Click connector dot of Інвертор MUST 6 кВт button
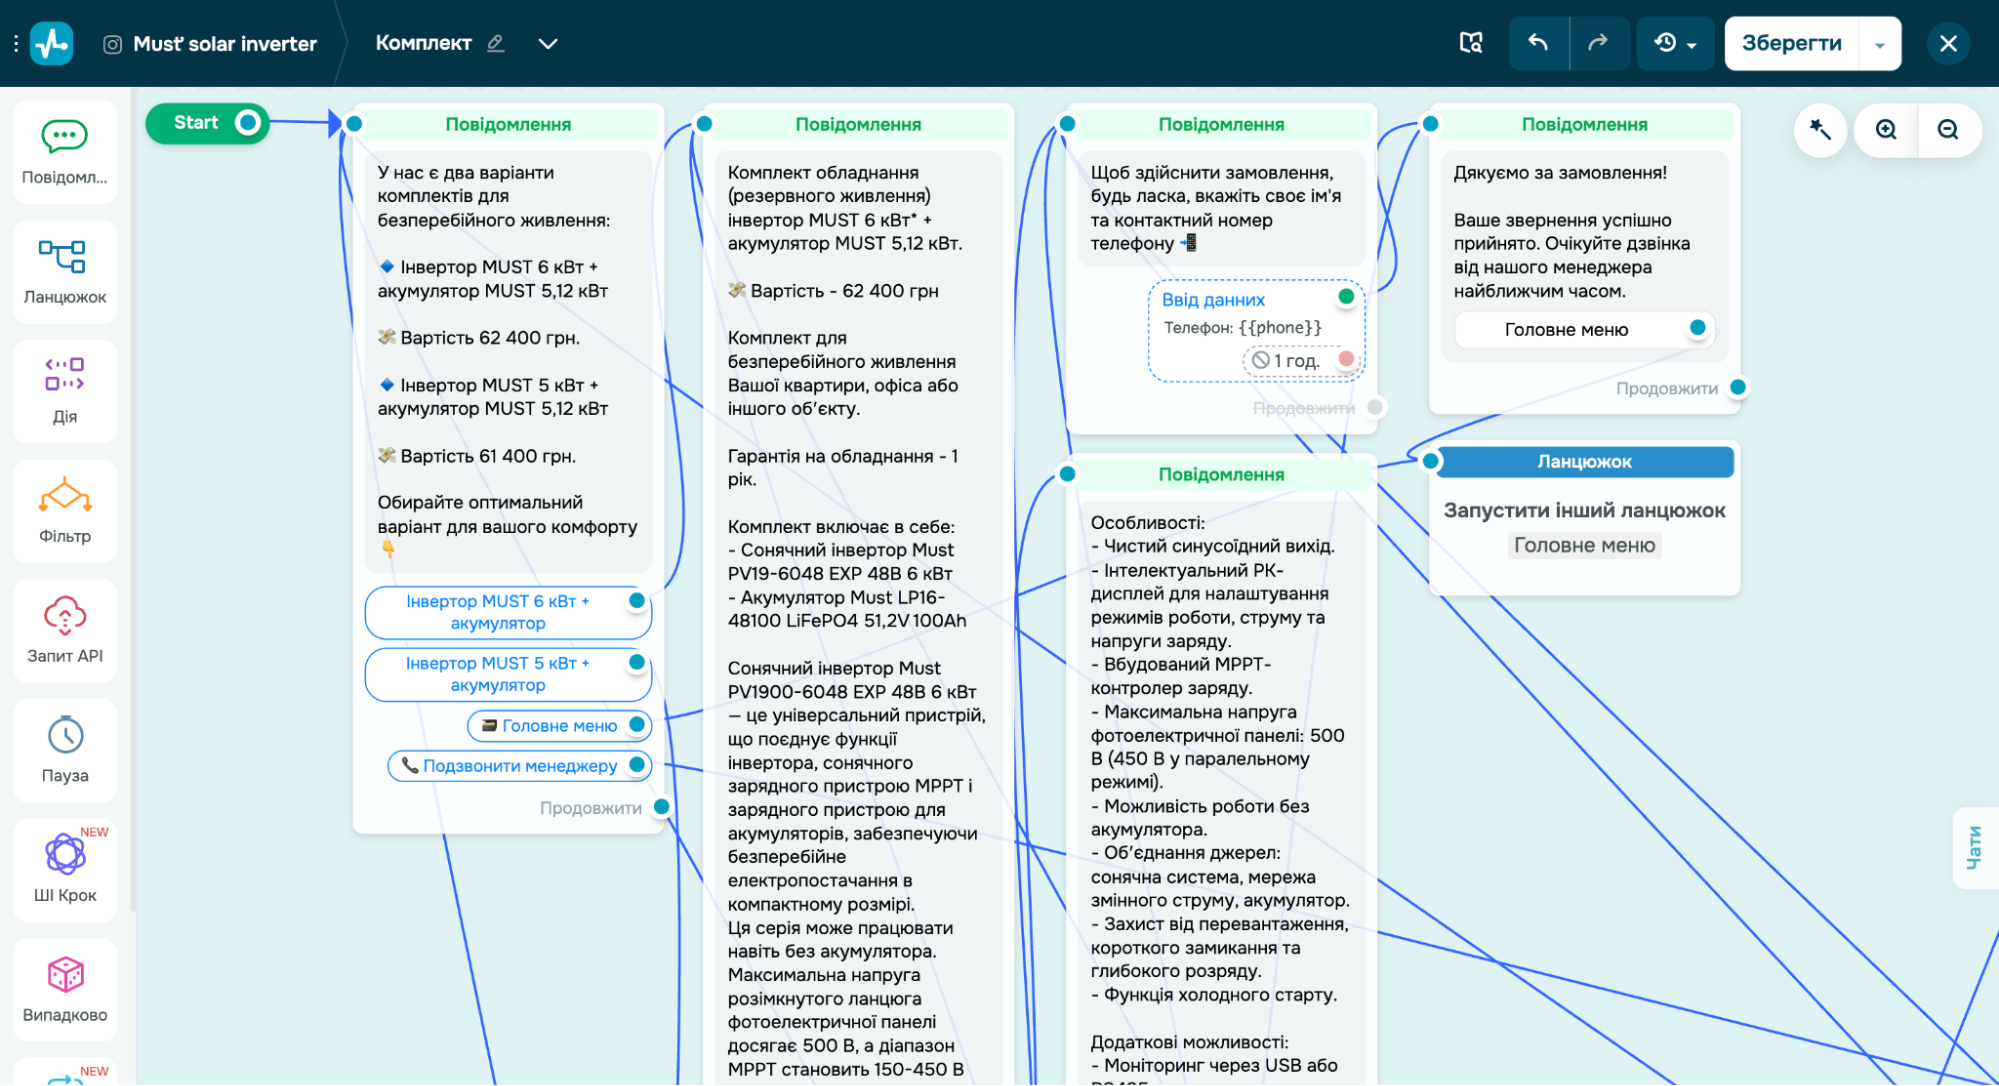The height and width of the screenshot is (1086, 1999). pyautogui.click(x=637, y=600)
